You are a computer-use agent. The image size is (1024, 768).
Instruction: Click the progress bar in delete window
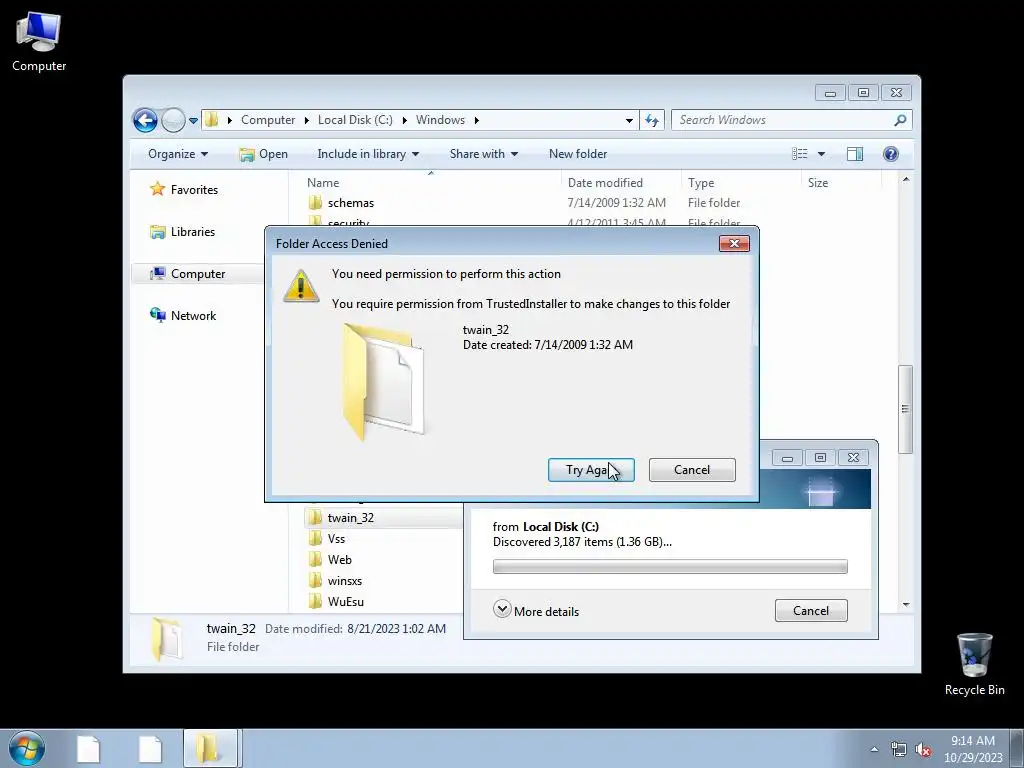670,566
